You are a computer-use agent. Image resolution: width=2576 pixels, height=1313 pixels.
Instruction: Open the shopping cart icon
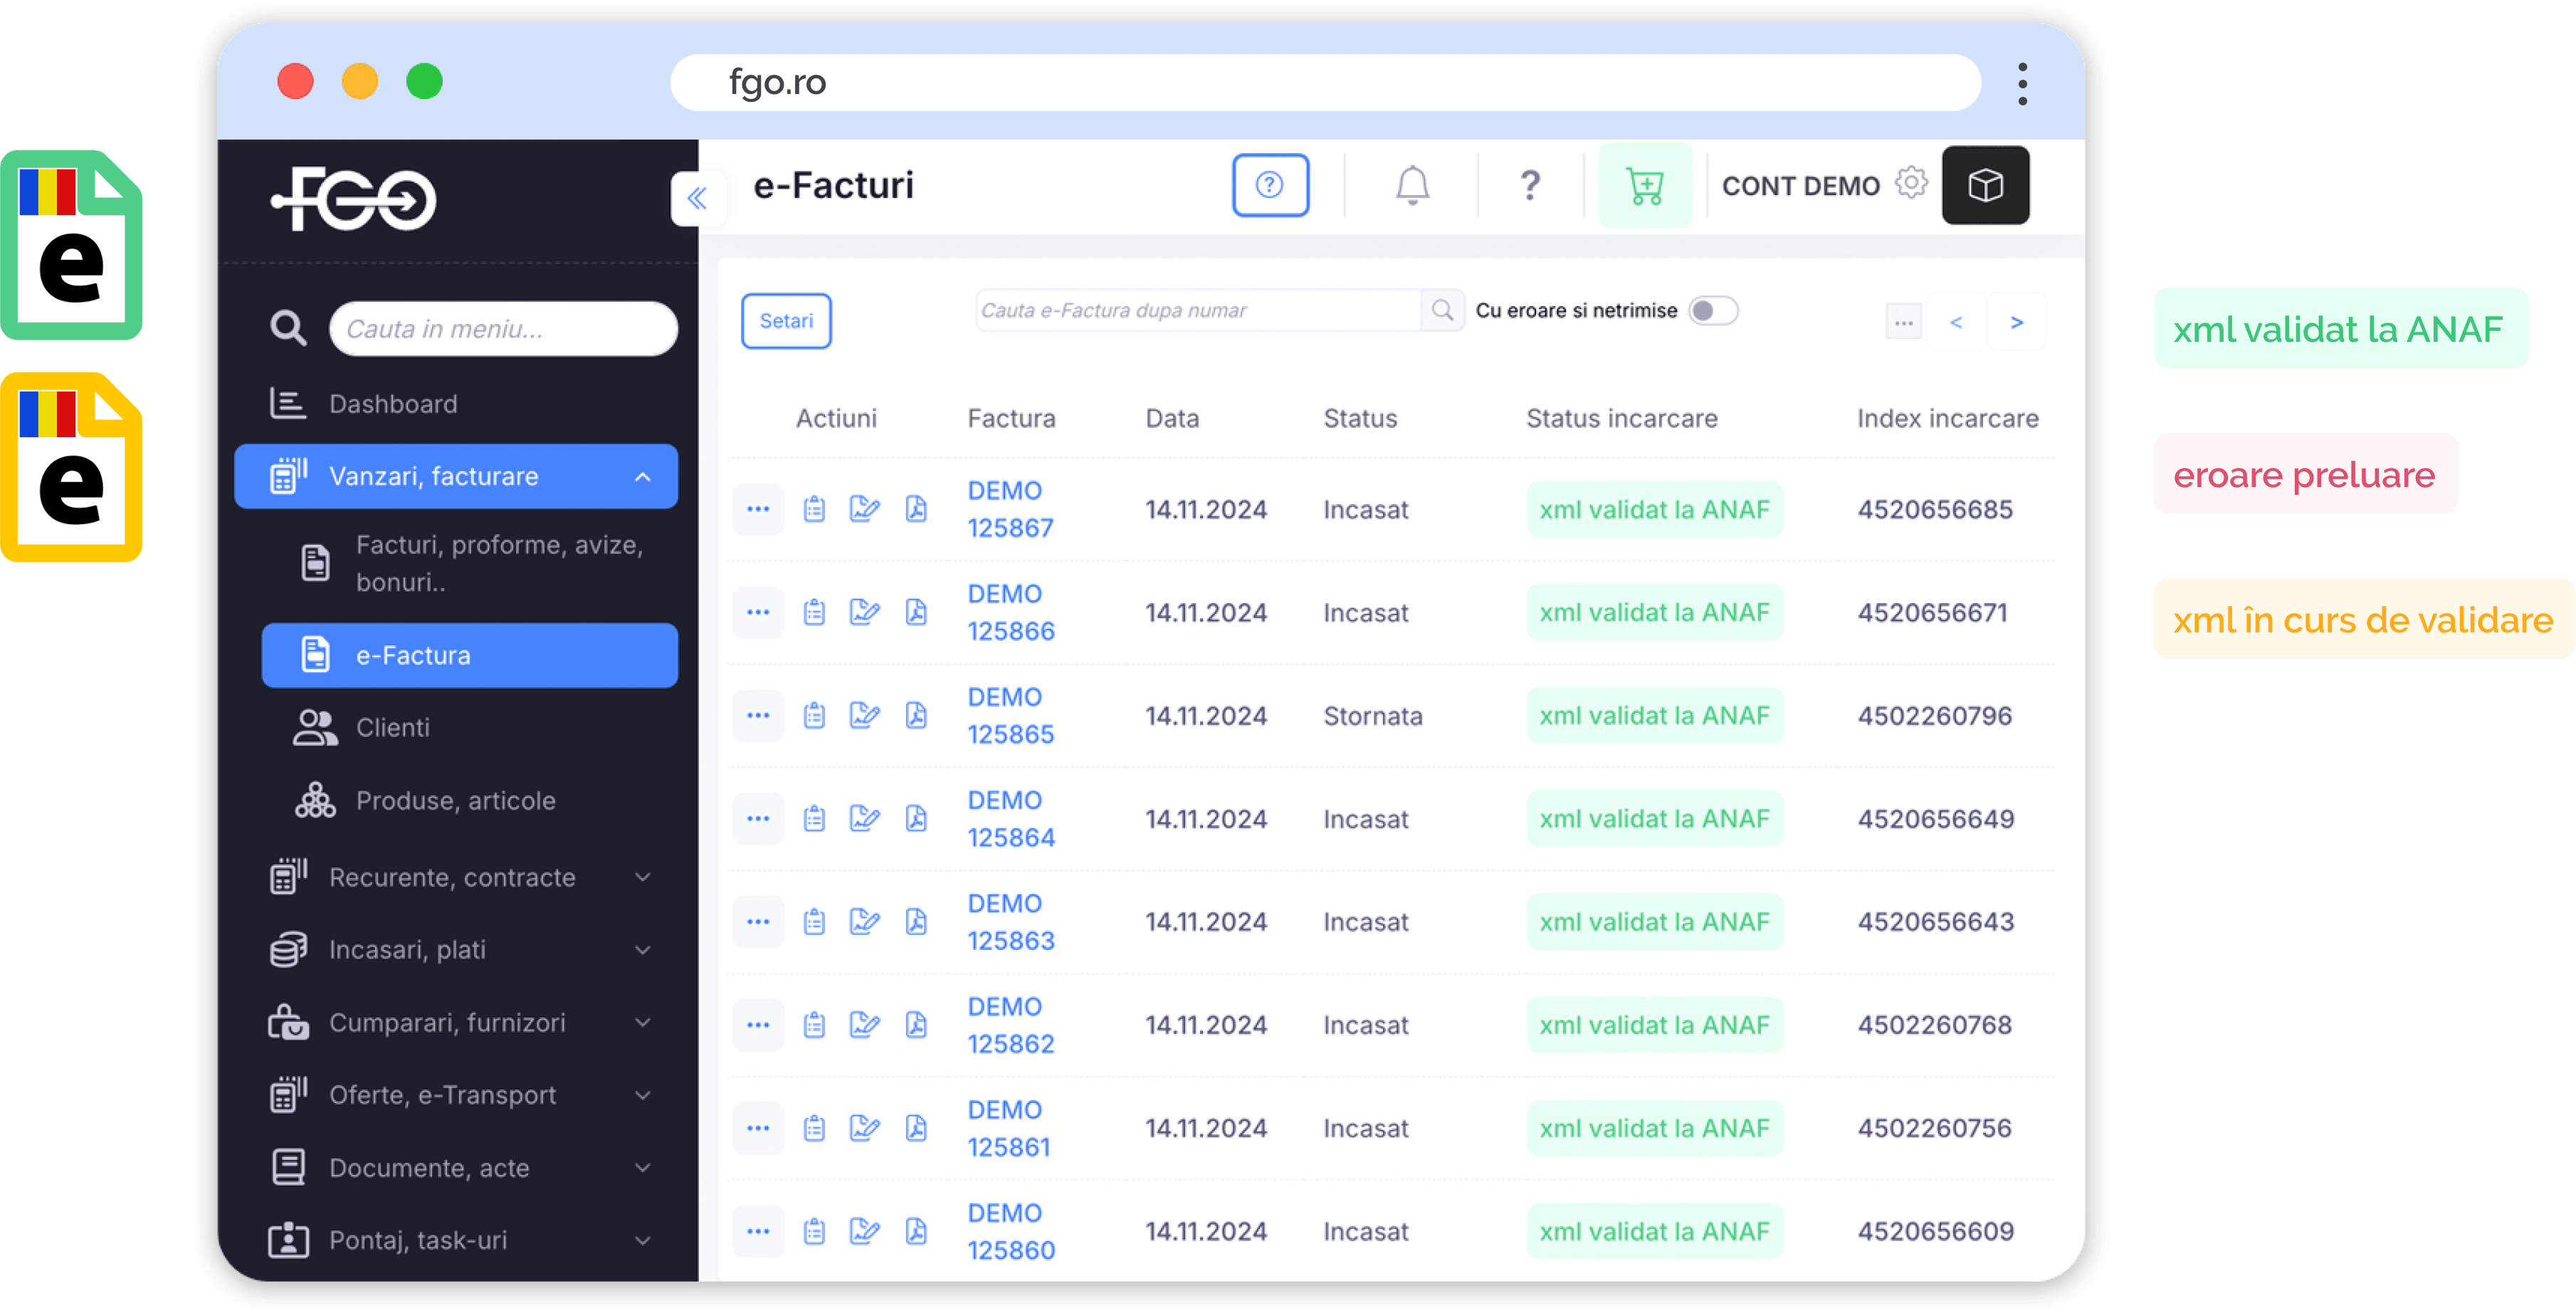[x=1644, y=186]
